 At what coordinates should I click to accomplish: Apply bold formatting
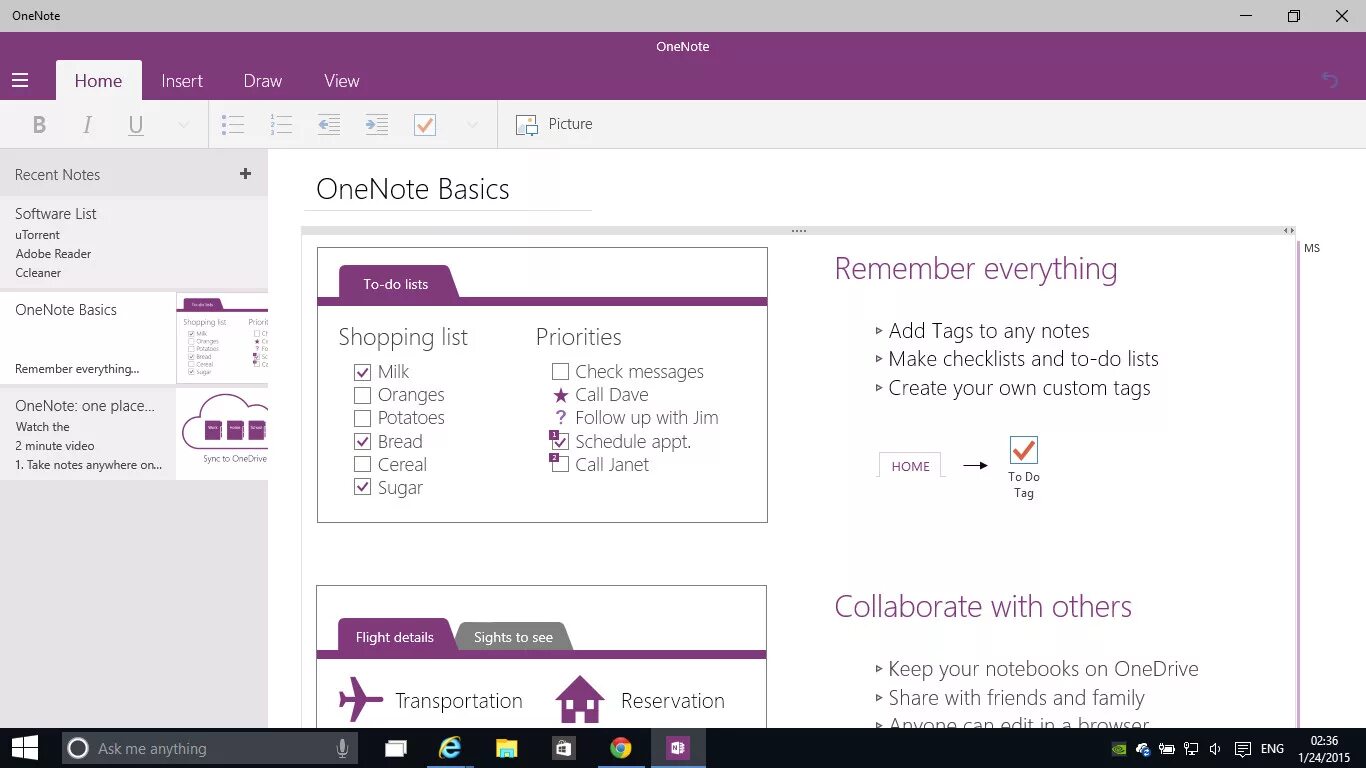[39, 125]
